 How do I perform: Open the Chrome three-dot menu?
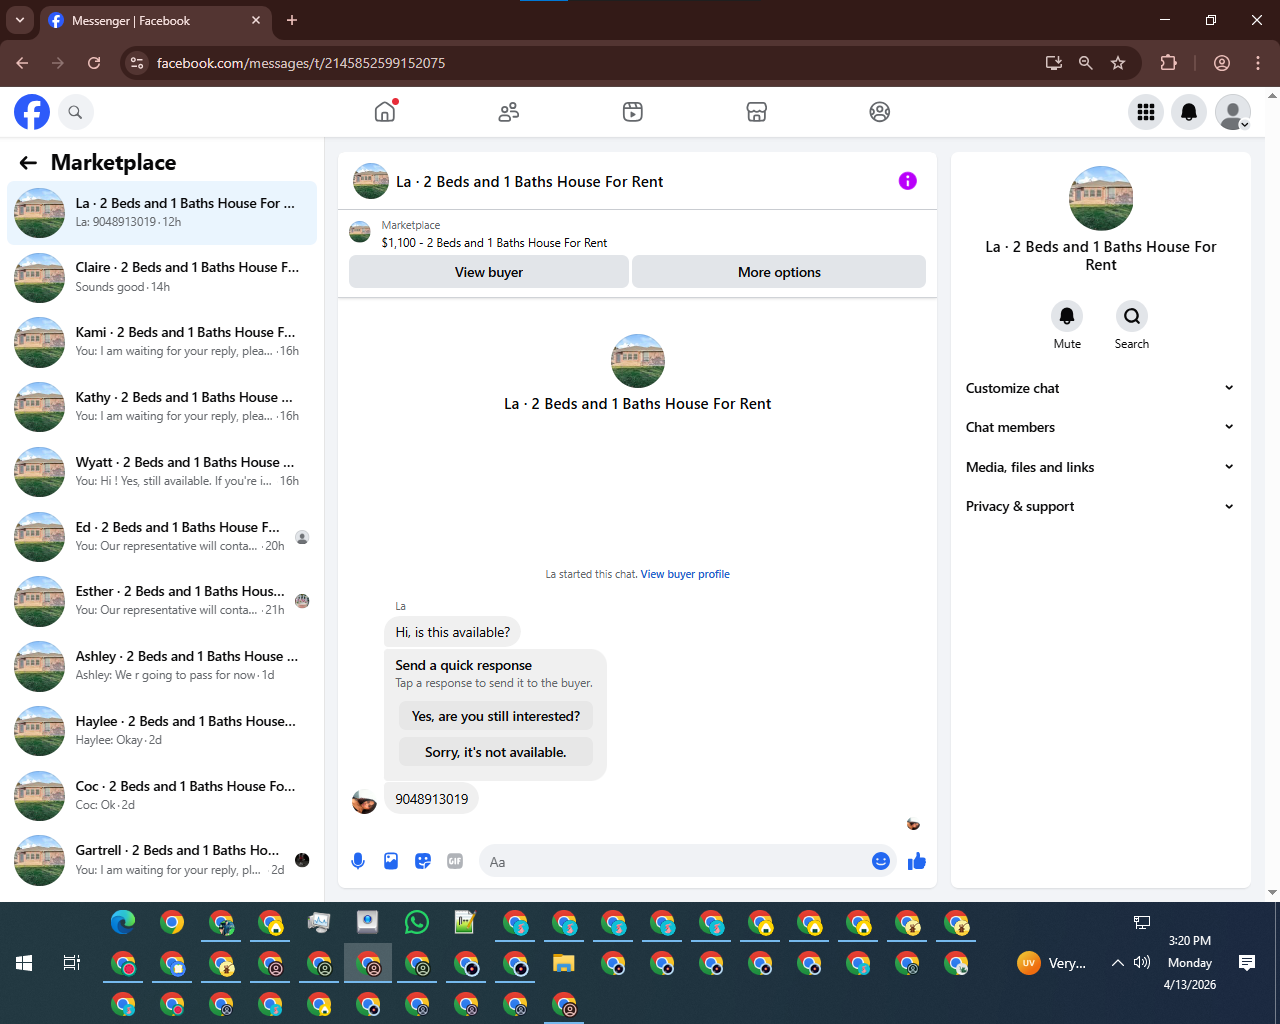1258,63
